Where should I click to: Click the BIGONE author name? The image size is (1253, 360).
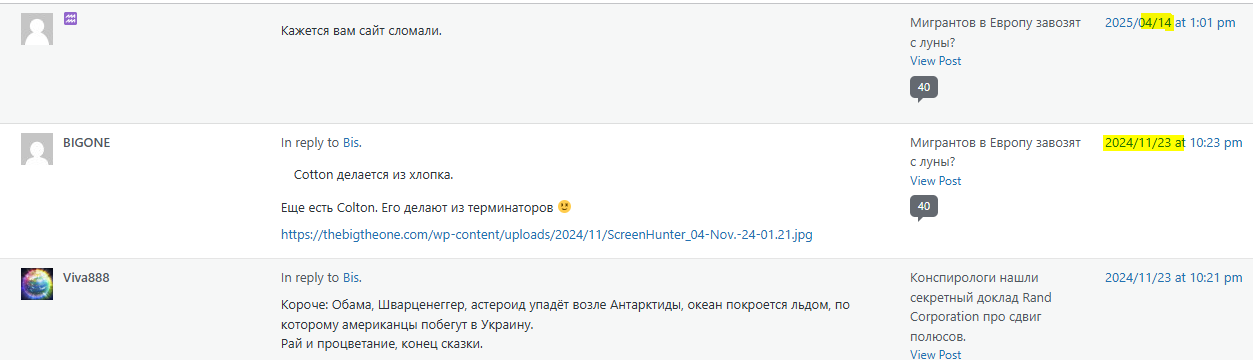(x=87, y=142)
